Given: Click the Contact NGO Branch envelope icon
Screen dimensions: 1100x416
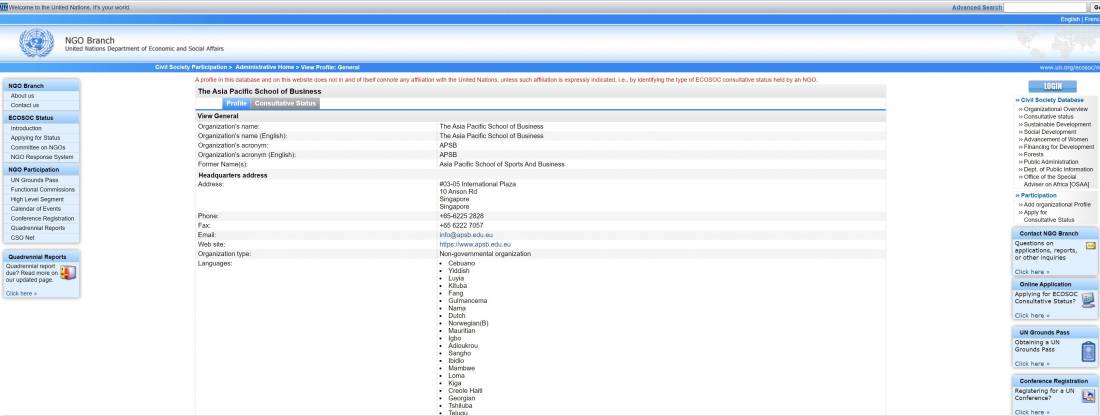Looking at the screenshot, I should point(1090,246).
